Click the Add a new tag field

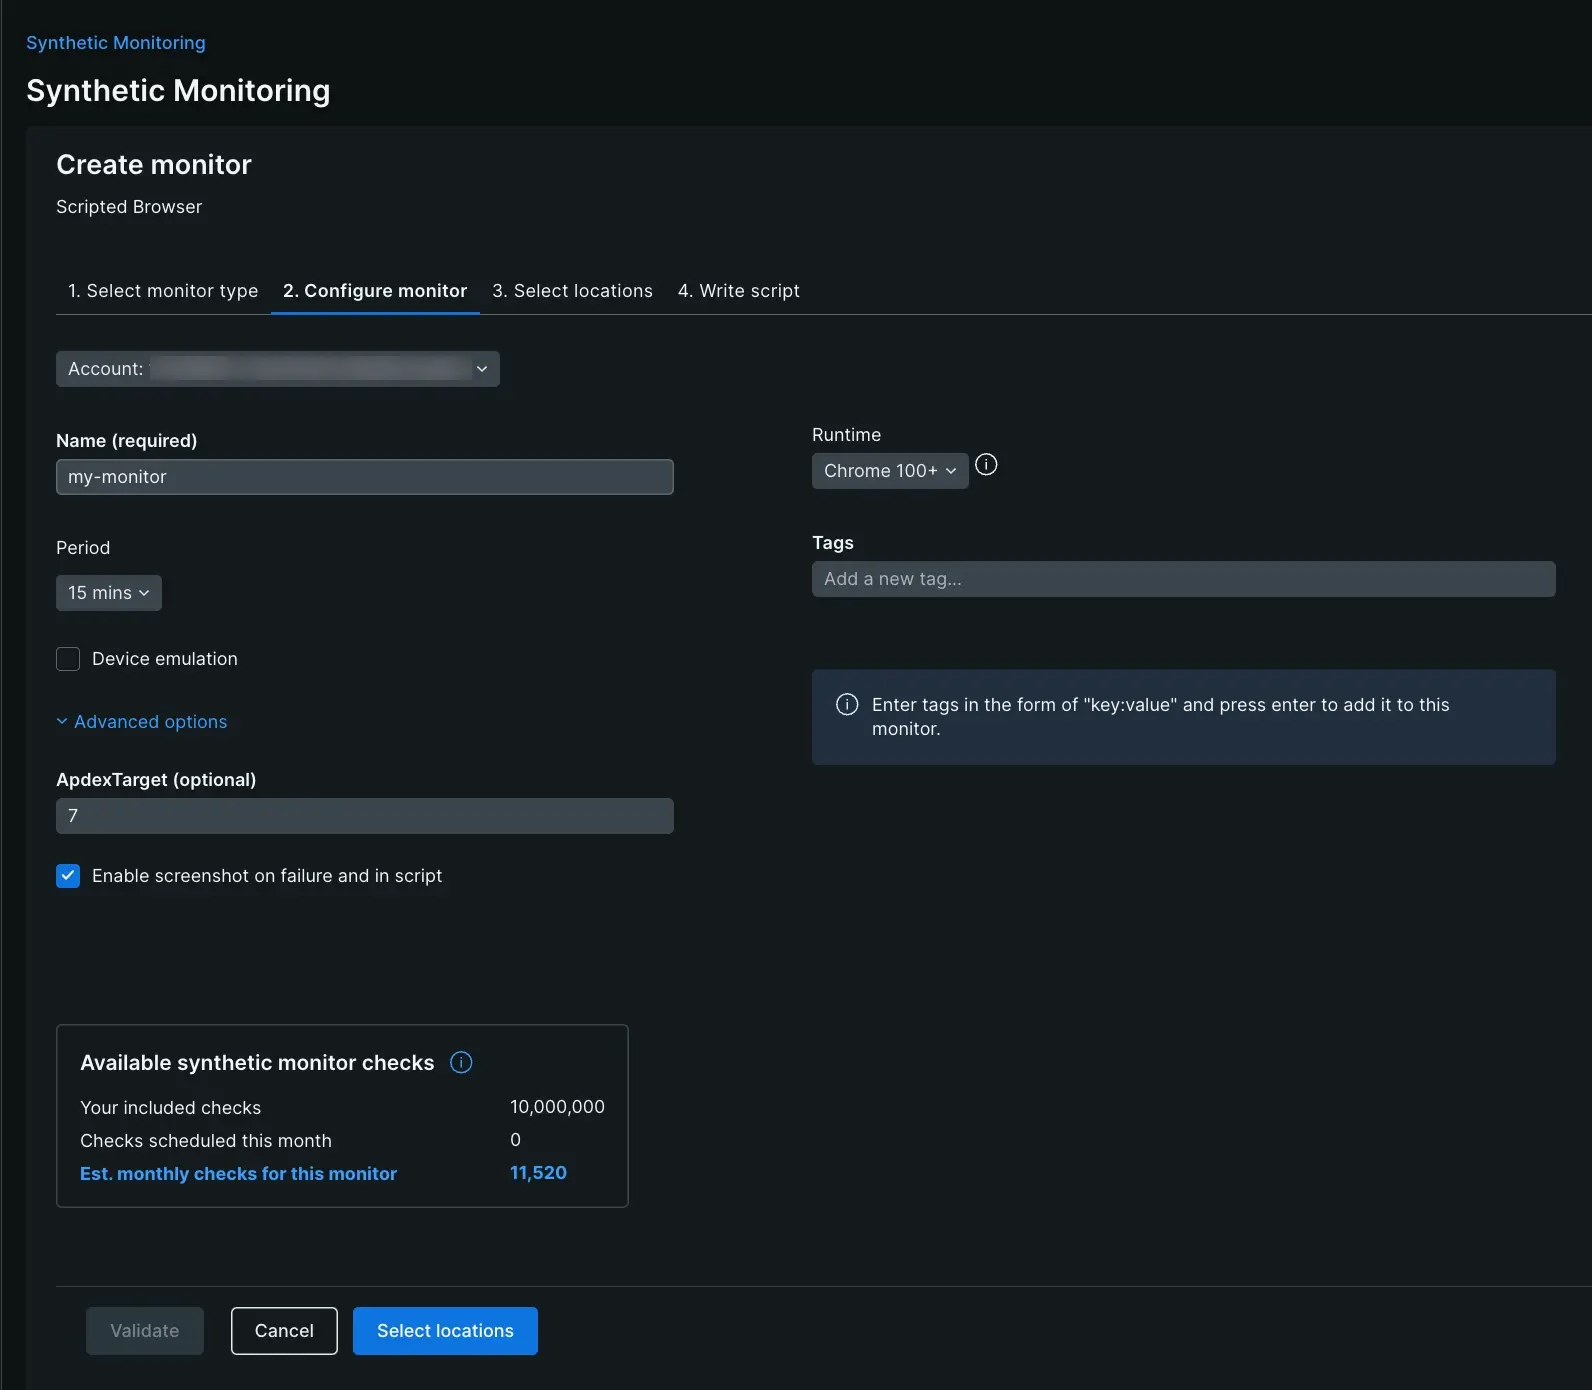pyautogui.click(x=1183, y=579)
